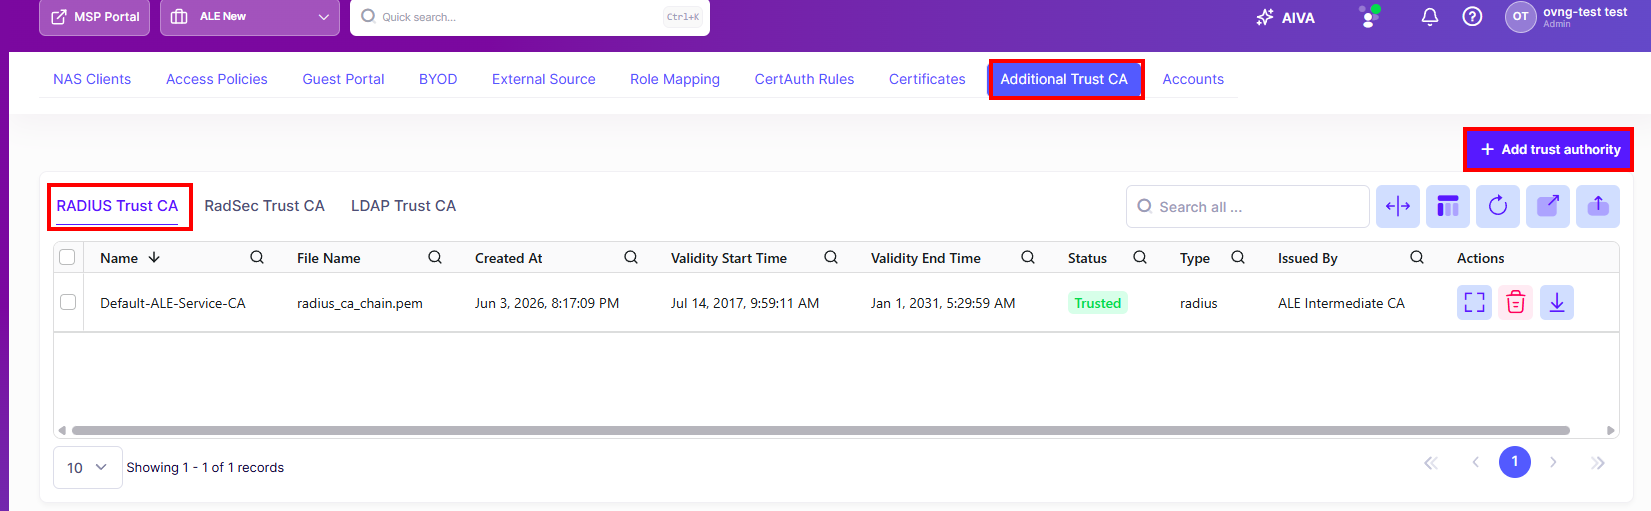
Task: Open the column chooser table icon
Action: click(x=1448, y=207)
